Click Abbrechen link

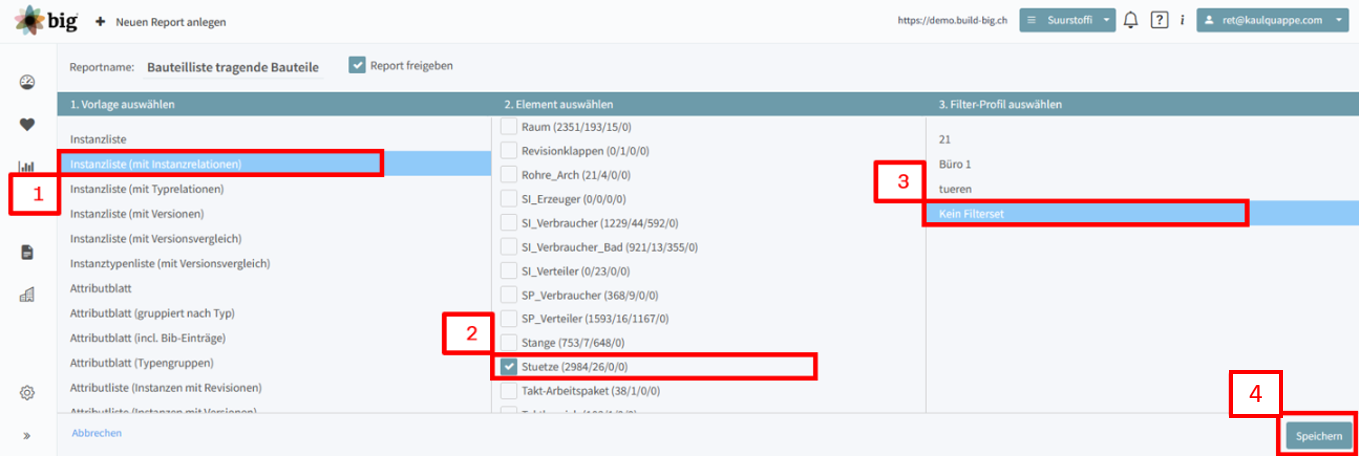coord(97,433)
